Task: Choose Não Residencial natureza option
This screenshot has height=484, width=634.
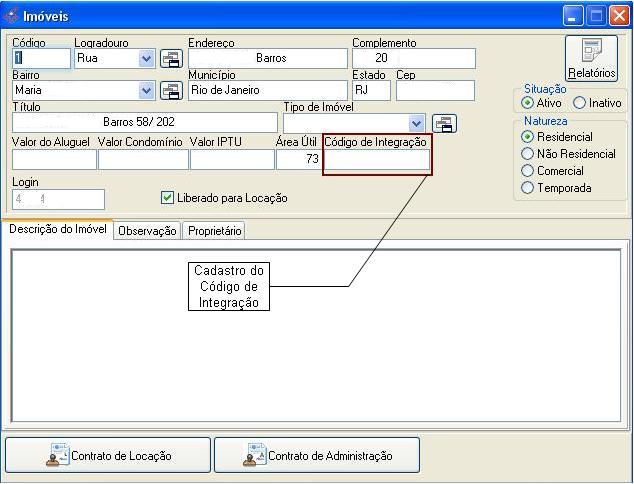Action: (528, 154)
